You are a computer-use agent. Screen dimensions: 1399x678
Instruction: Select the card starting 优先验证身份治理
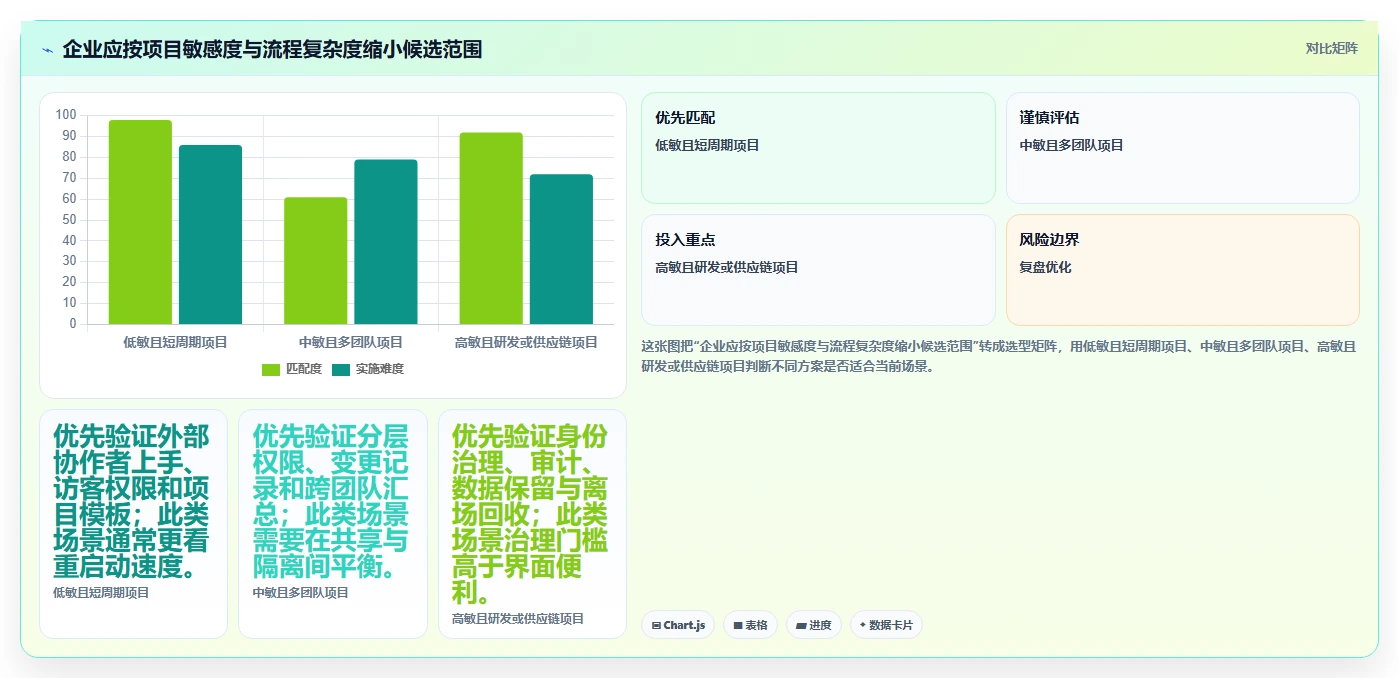click(x=532, y=523)
